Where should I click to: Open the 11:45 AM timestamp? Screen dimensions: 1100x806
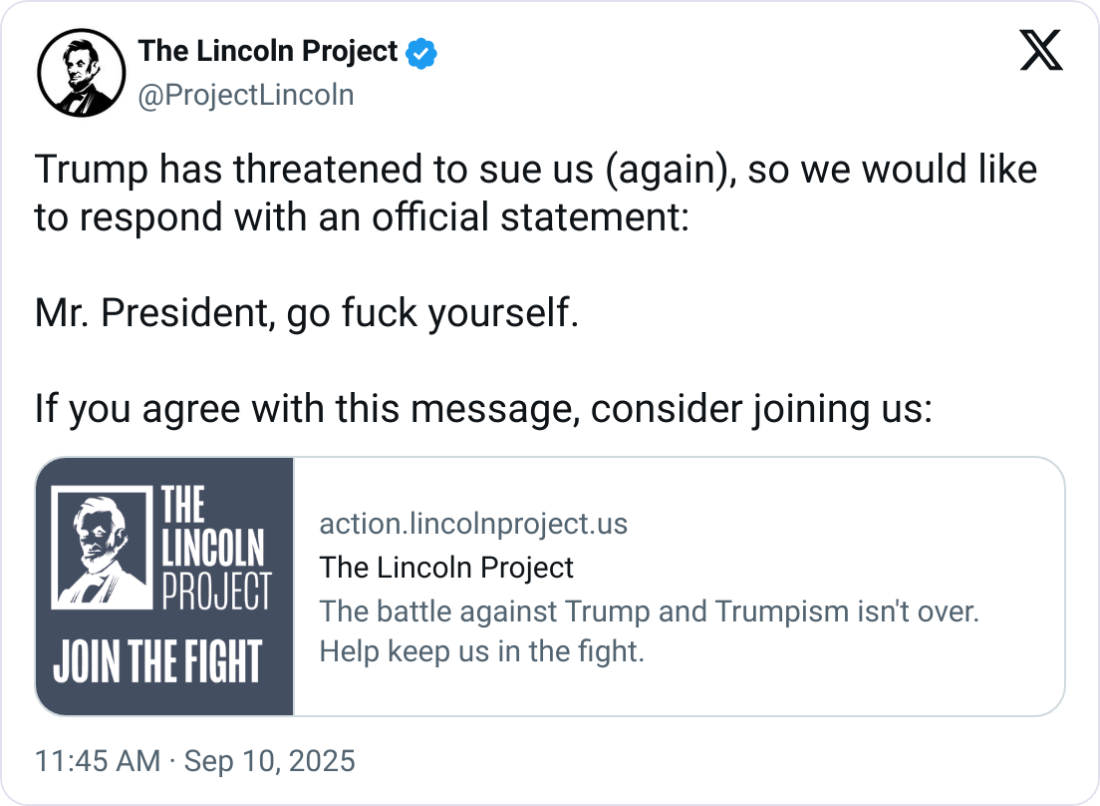(x=98, y=761)
